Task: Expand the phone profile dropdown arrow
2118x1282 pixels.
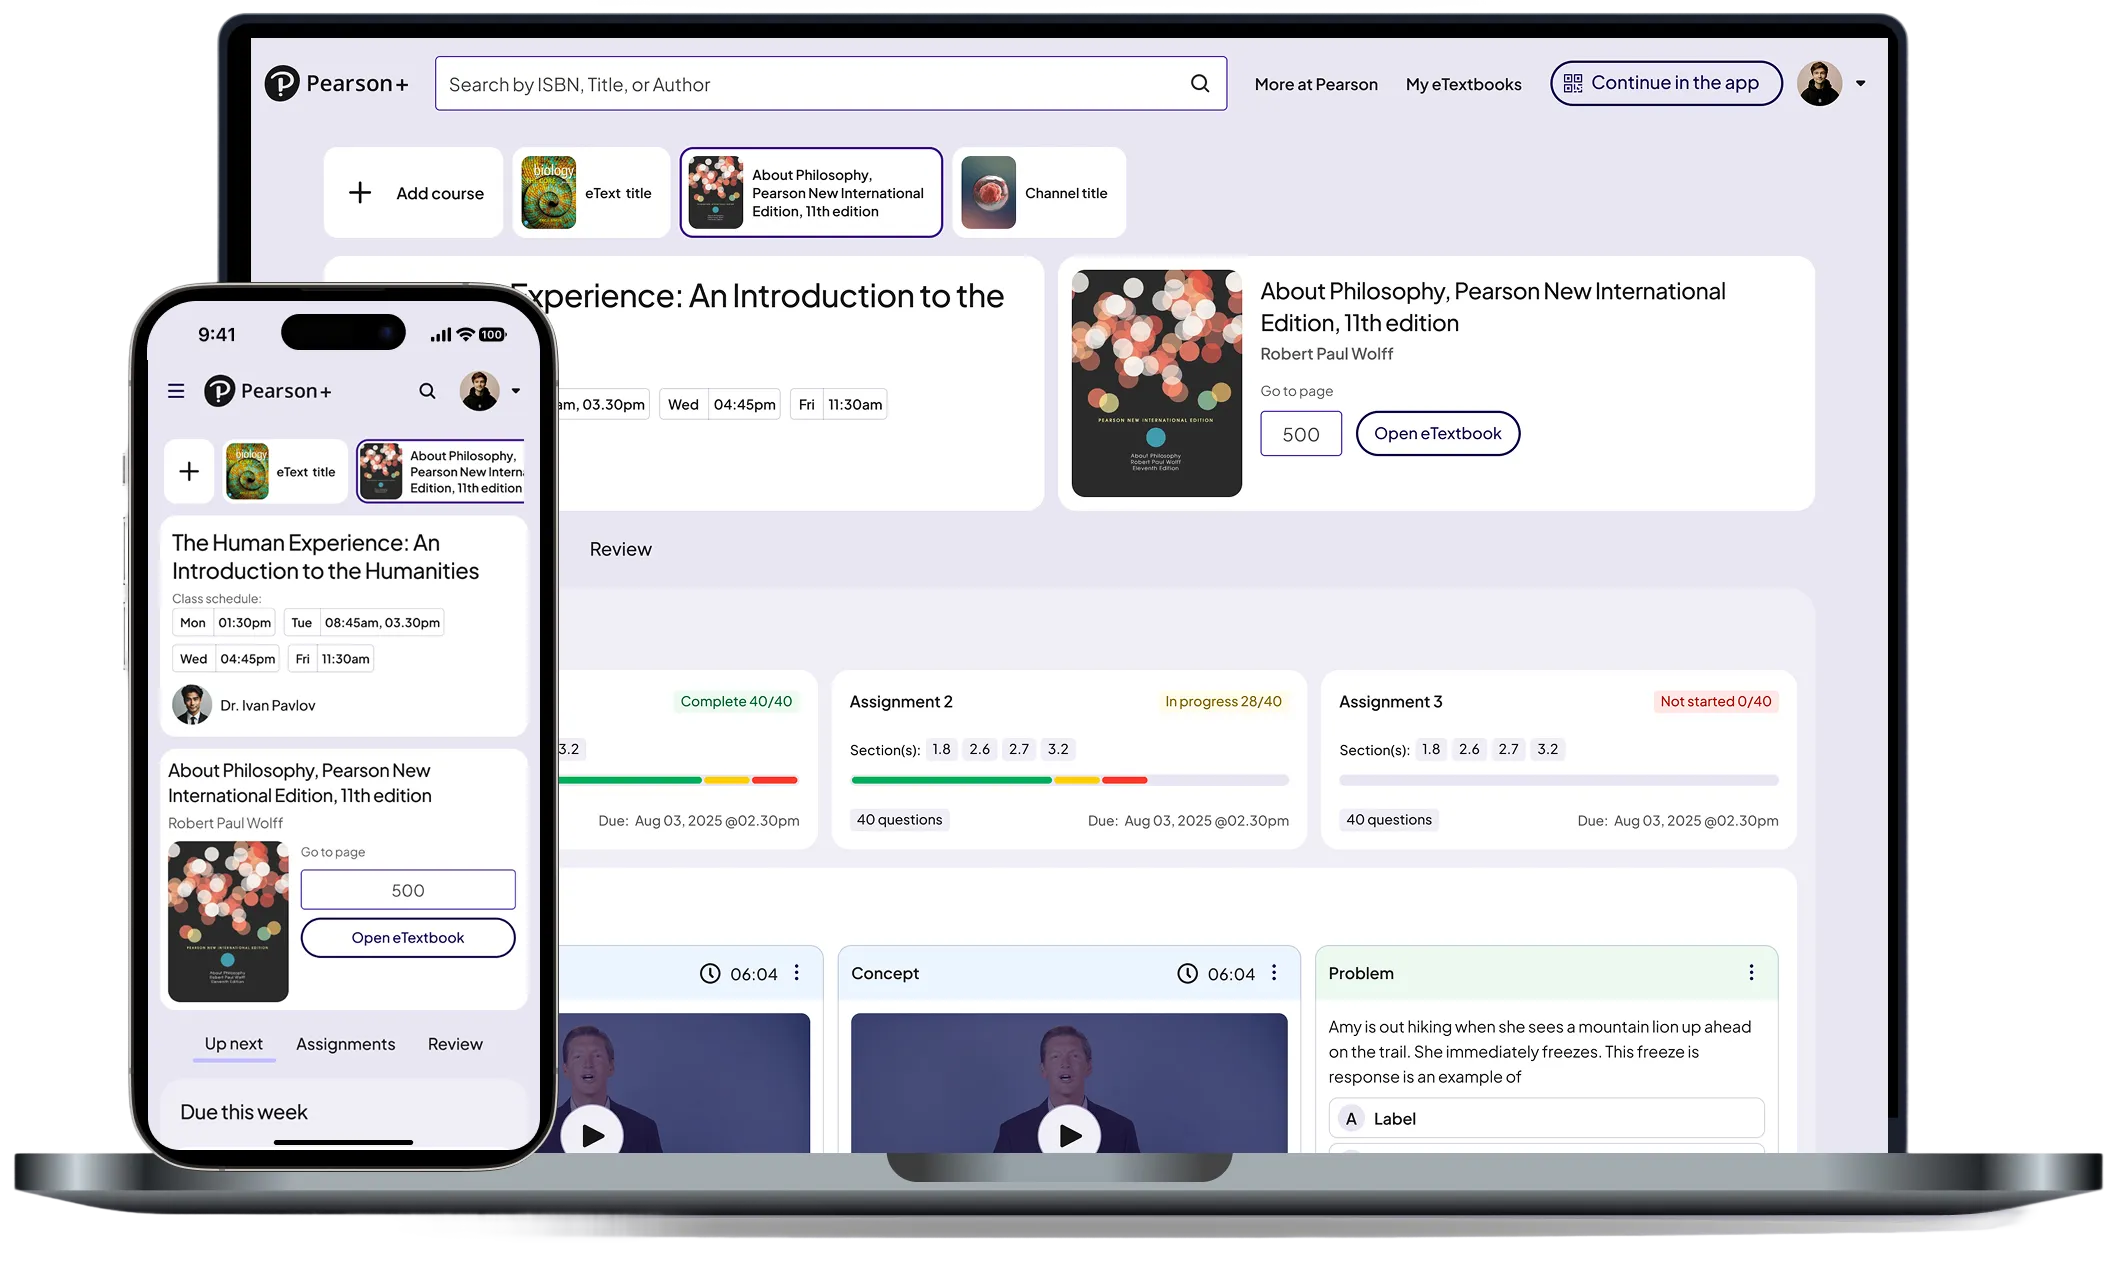Action: click(x=516, y=391)
